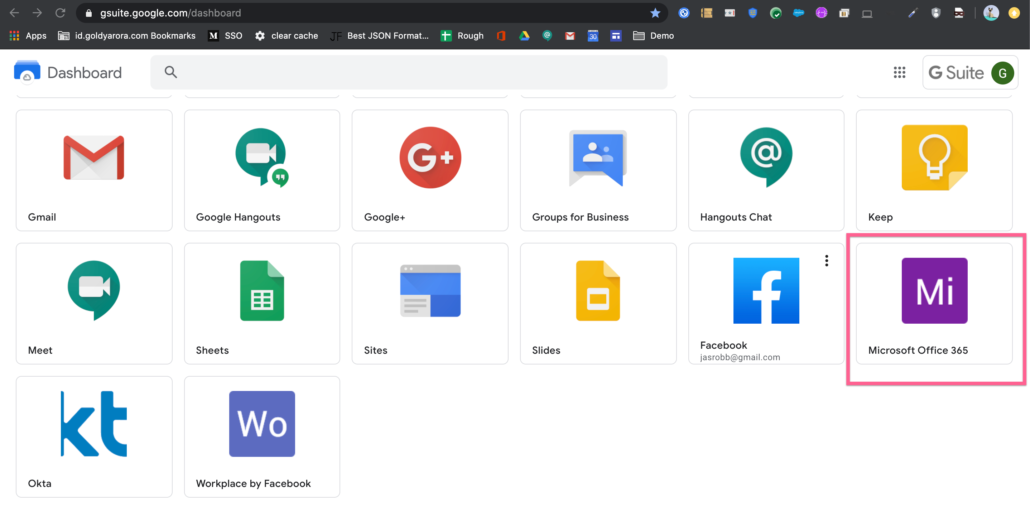The image size is (1030, 517).
Task: Click the jasrobb@gmail.com account text
Action: point(740,357)
